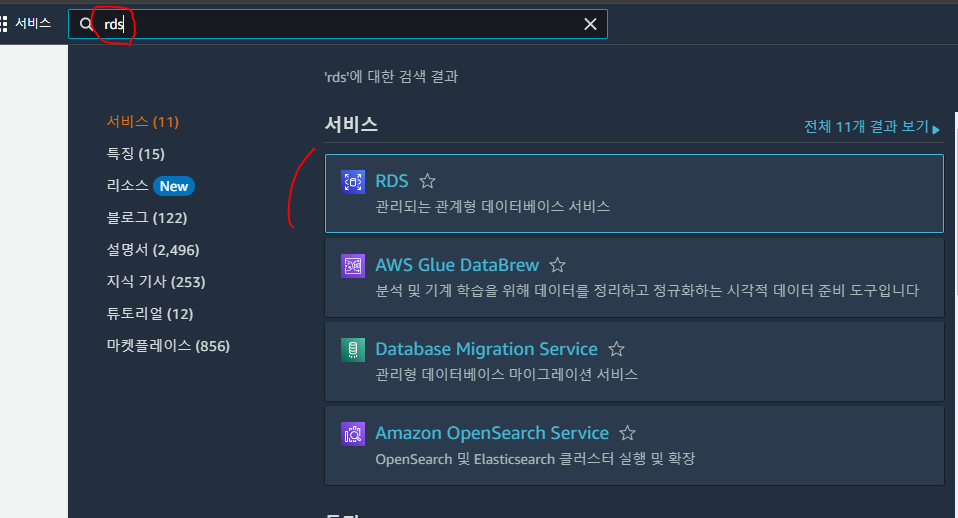Click description OpenSearch 및 Elasticsearch 클러스터 실행 및 확장
This screenshot has height=518, width=958.
point(535,459)
